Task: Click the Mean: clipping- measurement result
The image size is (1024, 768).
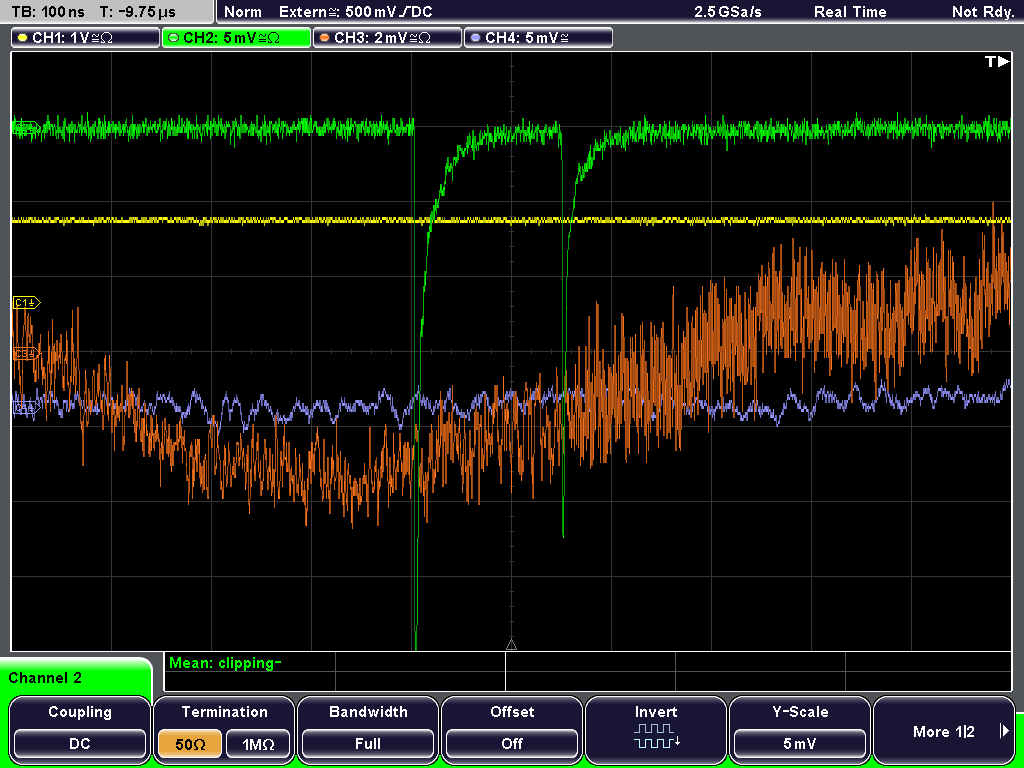Action: point(225,663)
